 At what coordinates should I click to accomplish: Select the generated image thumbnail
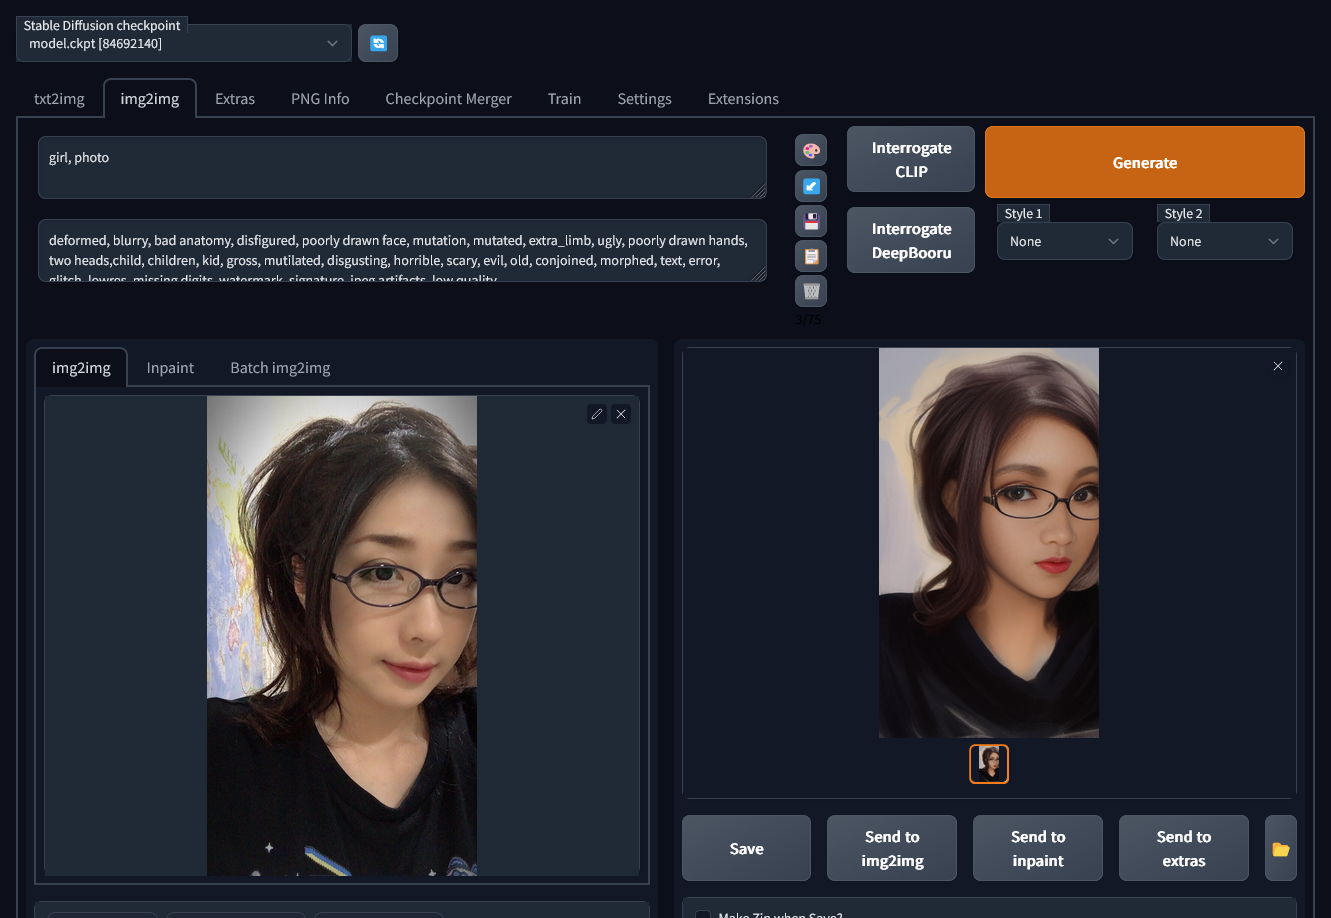coord(989,764)
